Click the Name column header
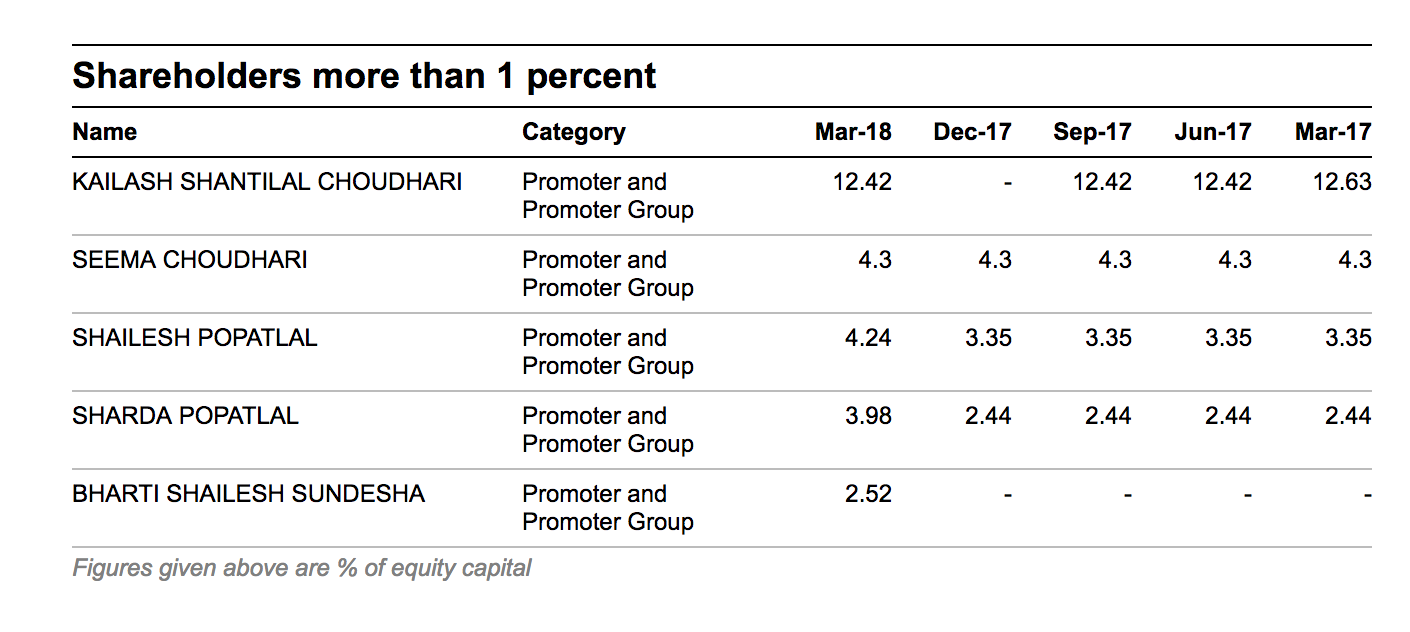The height and width of the screenshot is (632, 1410). (x=105, y=132)
